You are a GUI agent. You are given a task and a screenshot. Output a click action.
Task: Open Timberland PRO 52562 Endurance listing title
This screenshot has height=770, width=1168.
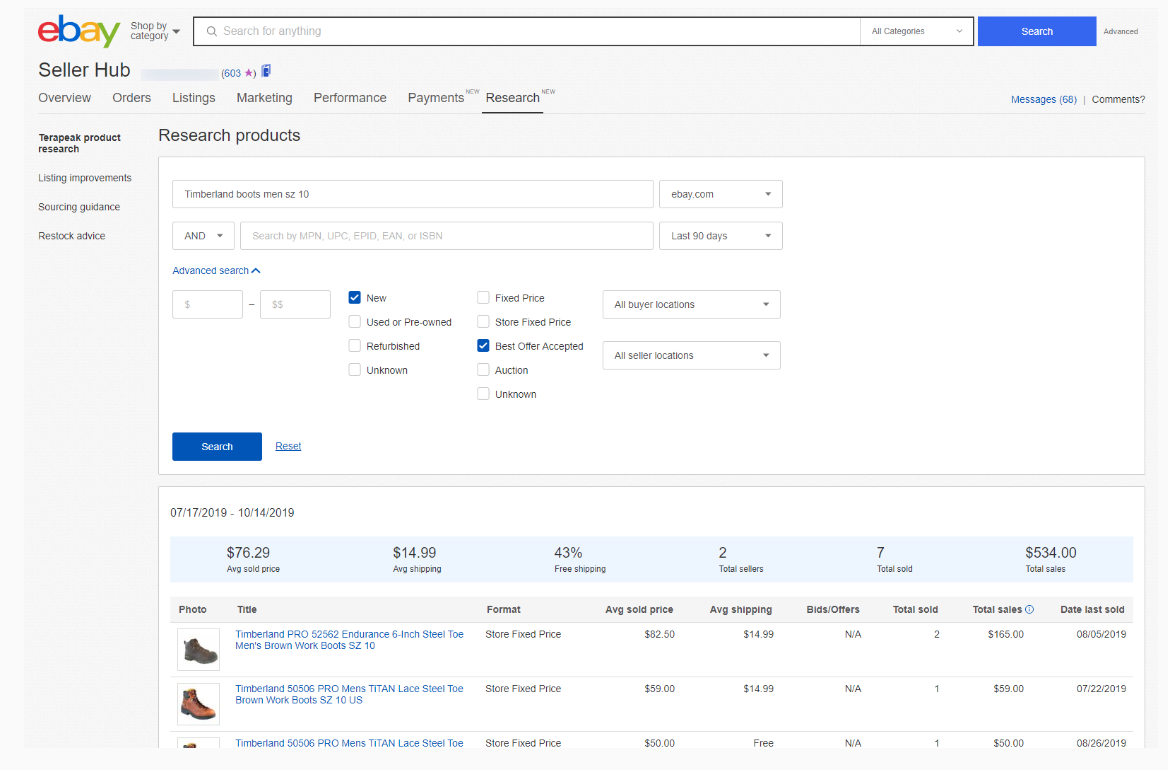[349, 640]
